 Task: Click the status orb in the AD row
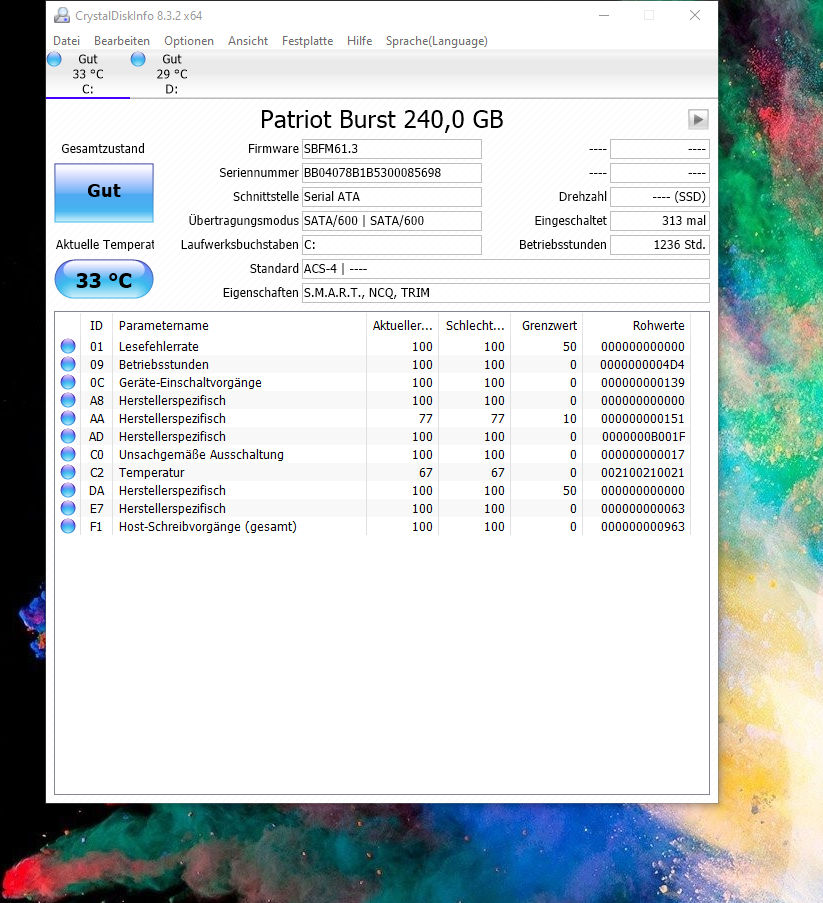pyautogui.click(x=68, y=436)
